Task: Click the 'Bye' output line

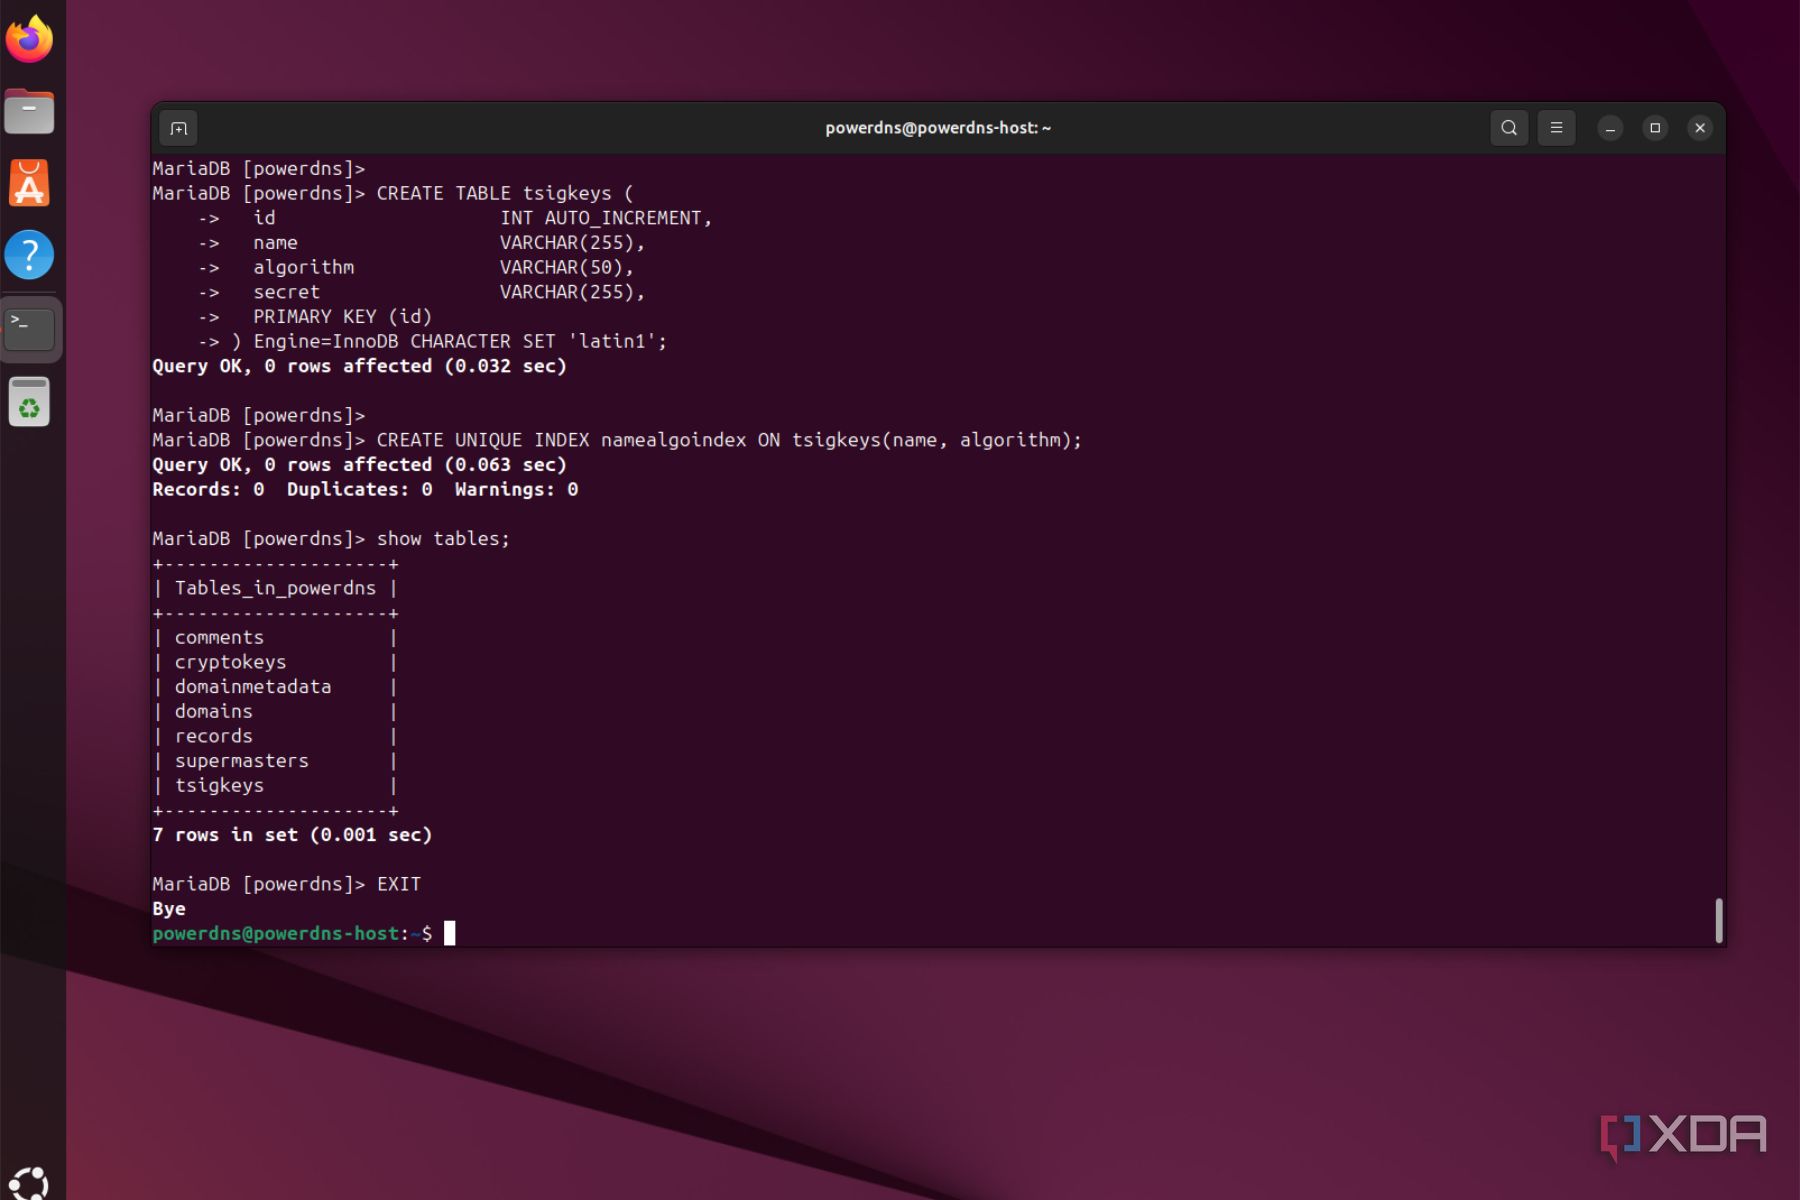Action: tap(169, 909)
